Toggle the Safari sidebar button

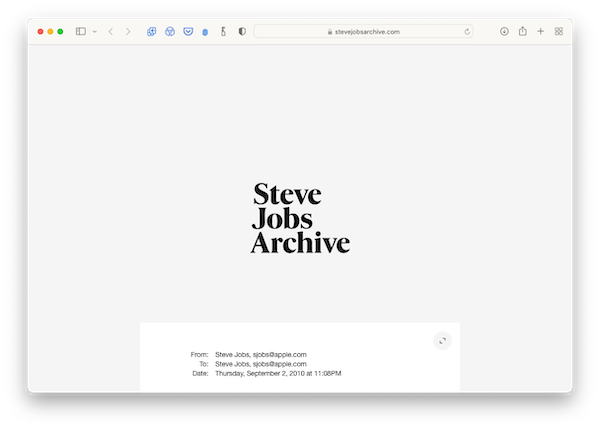[x=80, y=31]
